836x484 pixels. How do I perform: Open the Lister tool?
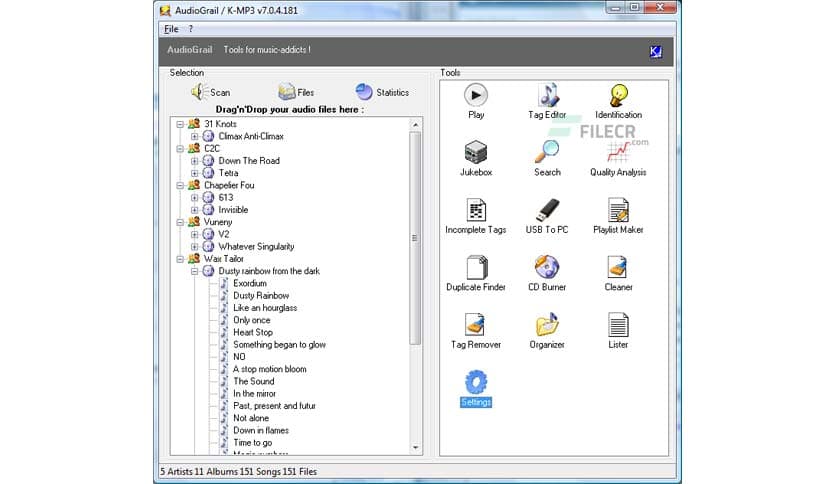(x=618, y=331)
